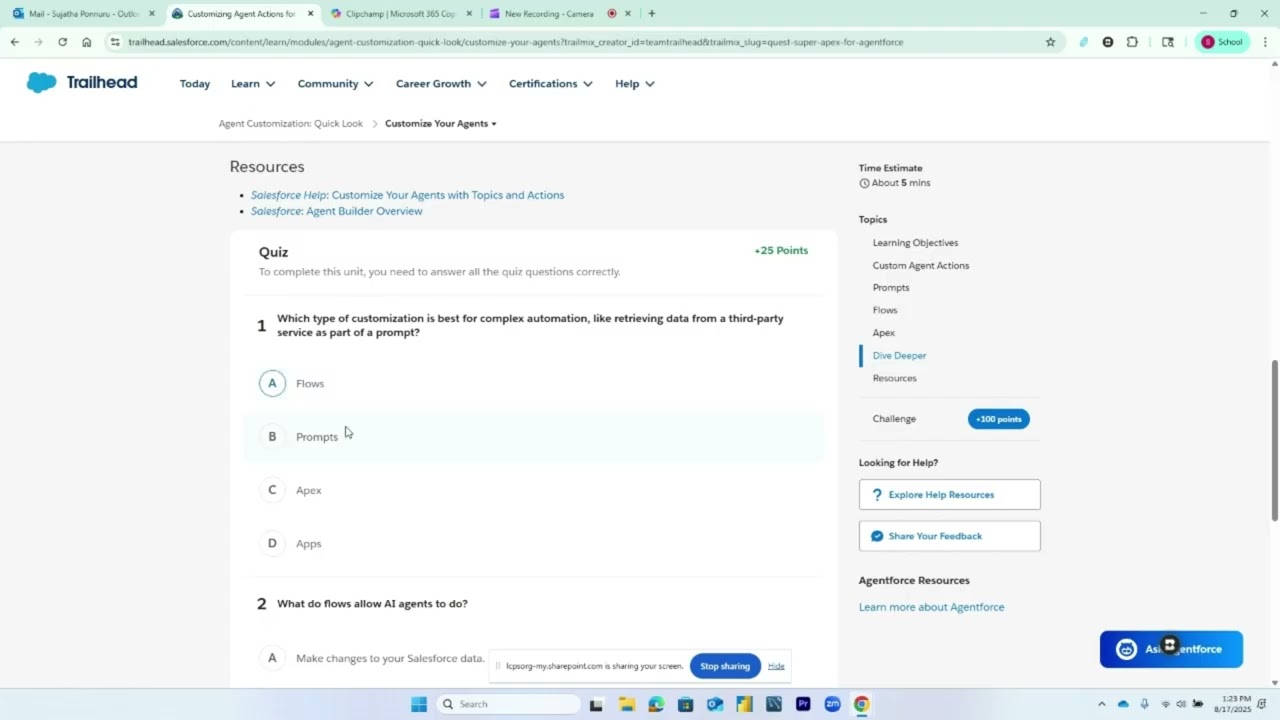Open Microsoft Edge from taskbar

655,704
